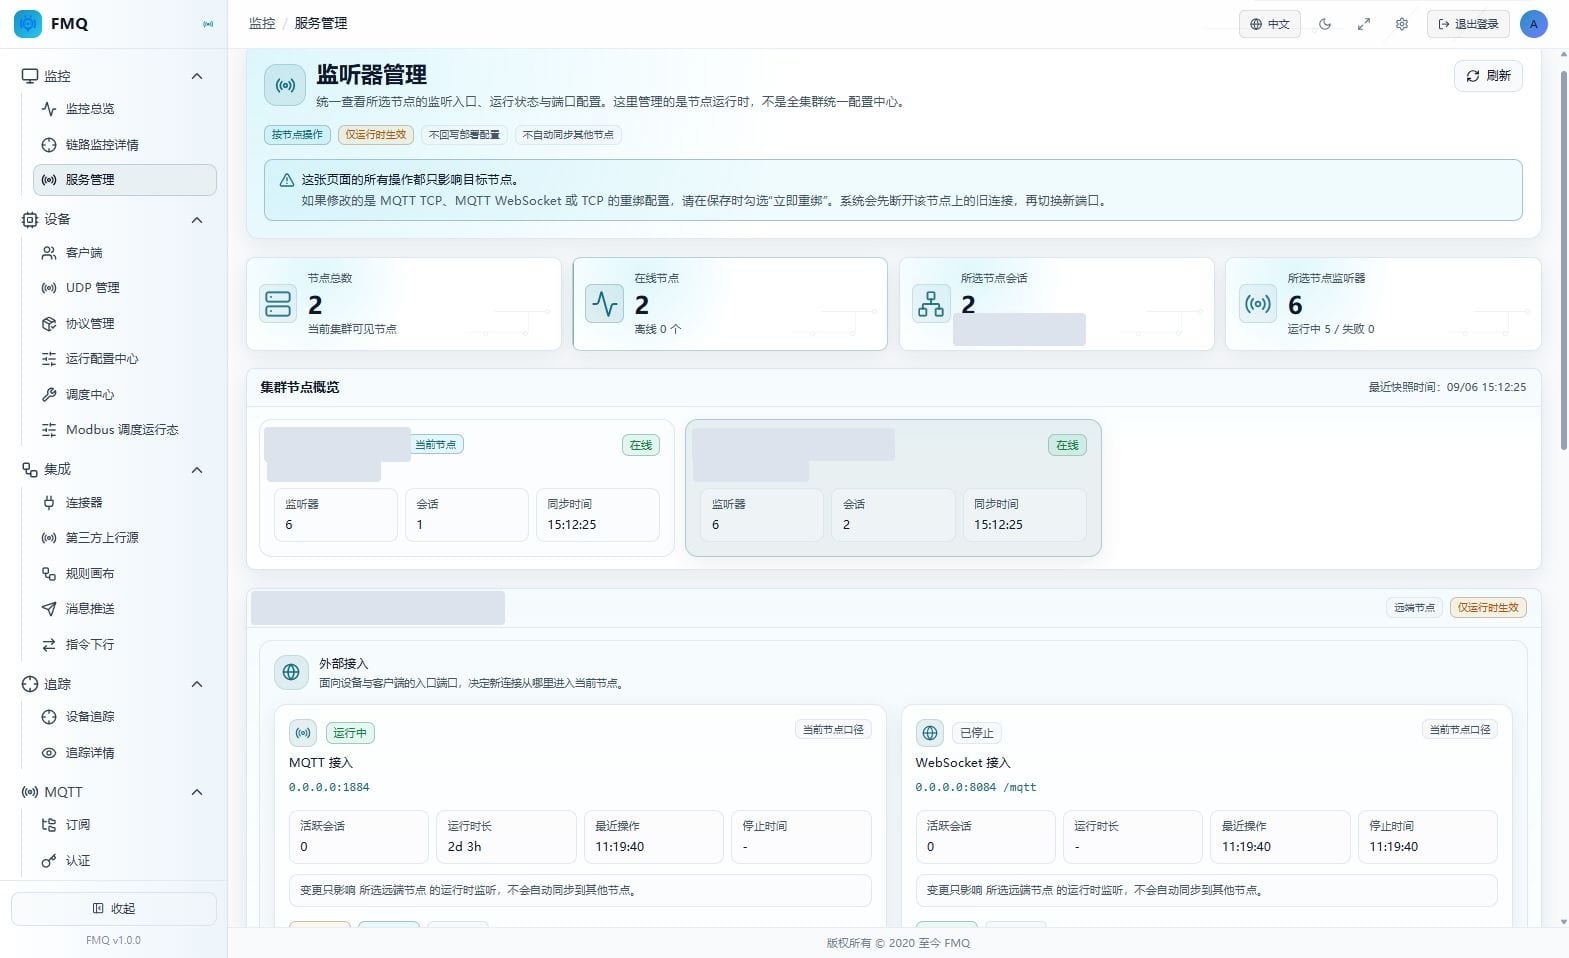Click 消息推送 send icon
Screen dimensions: 1569x958
(x=48, y=609)
